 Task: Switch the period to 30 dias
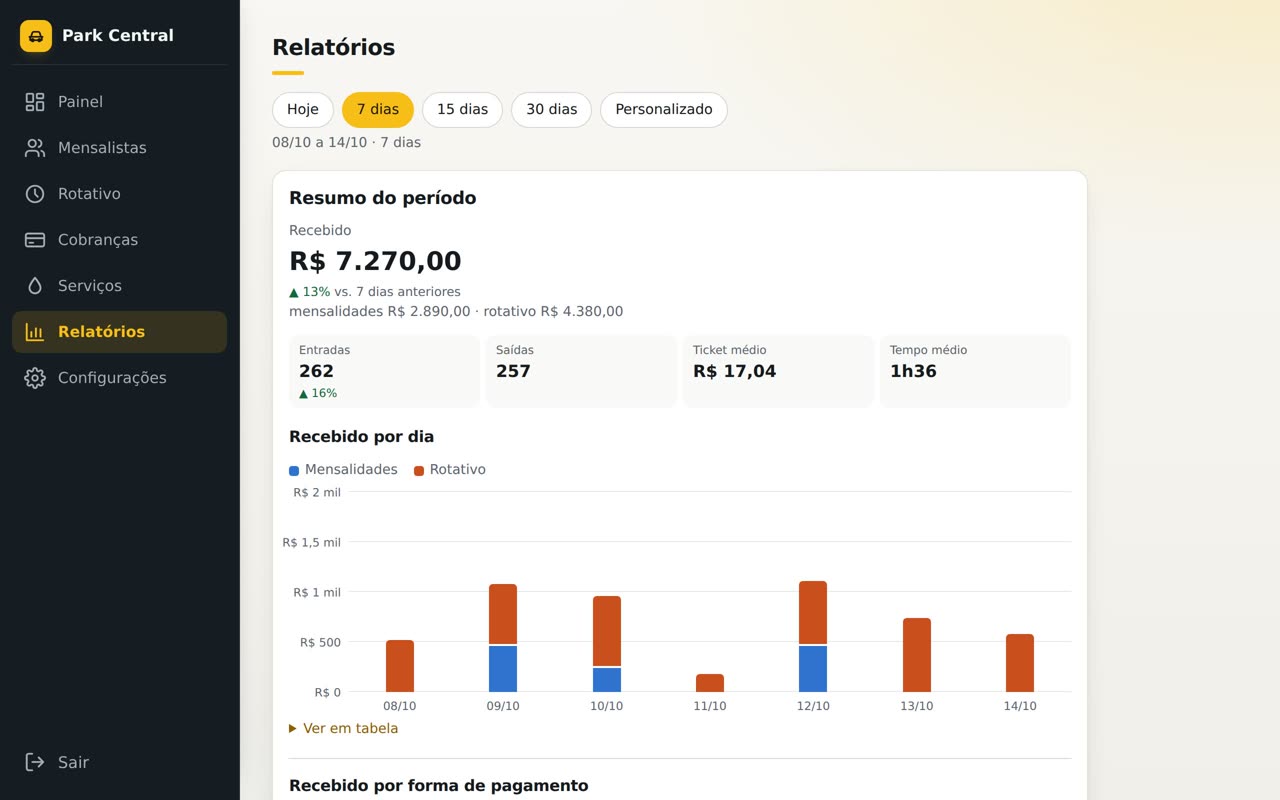(x=551, y=110)
